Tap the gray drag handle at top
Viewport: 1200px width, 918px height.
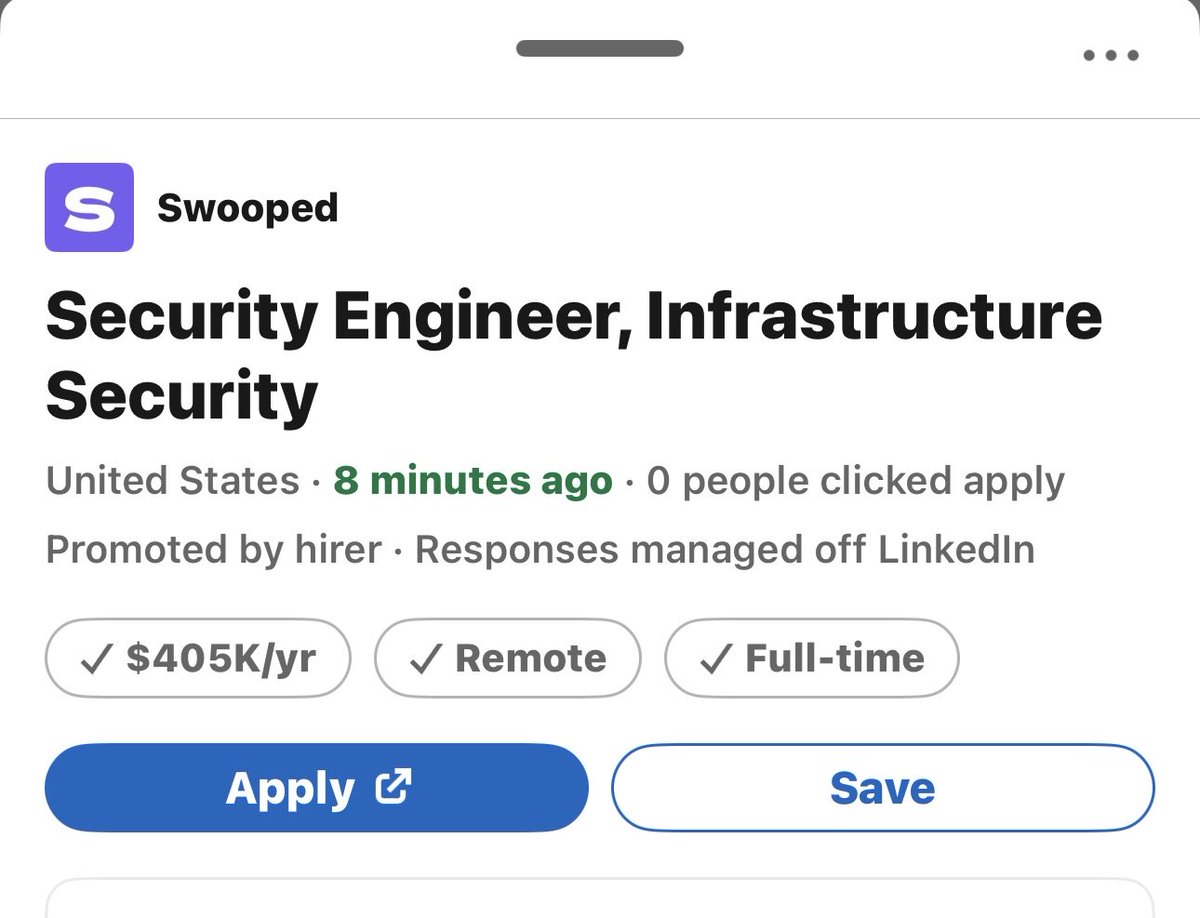point(600,48)
